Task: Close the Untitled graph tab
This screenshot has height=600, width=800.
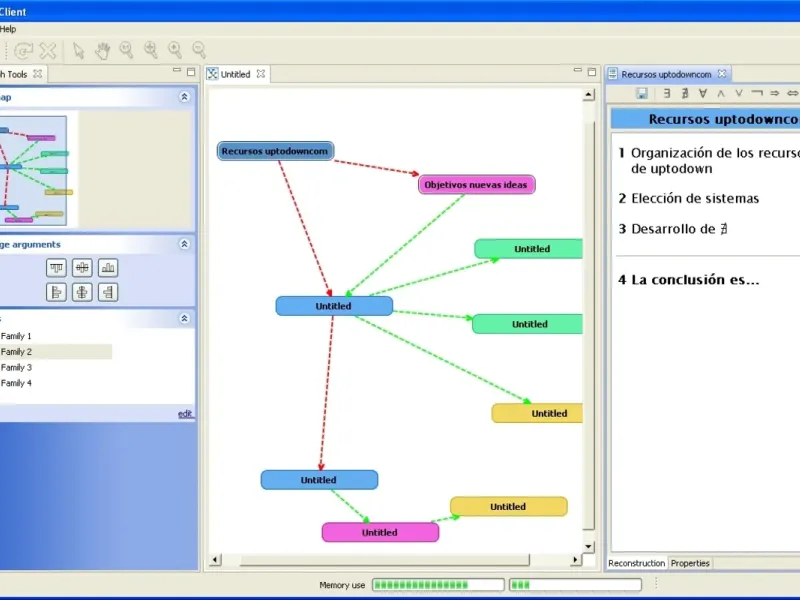Action: (x=261, y=74)
